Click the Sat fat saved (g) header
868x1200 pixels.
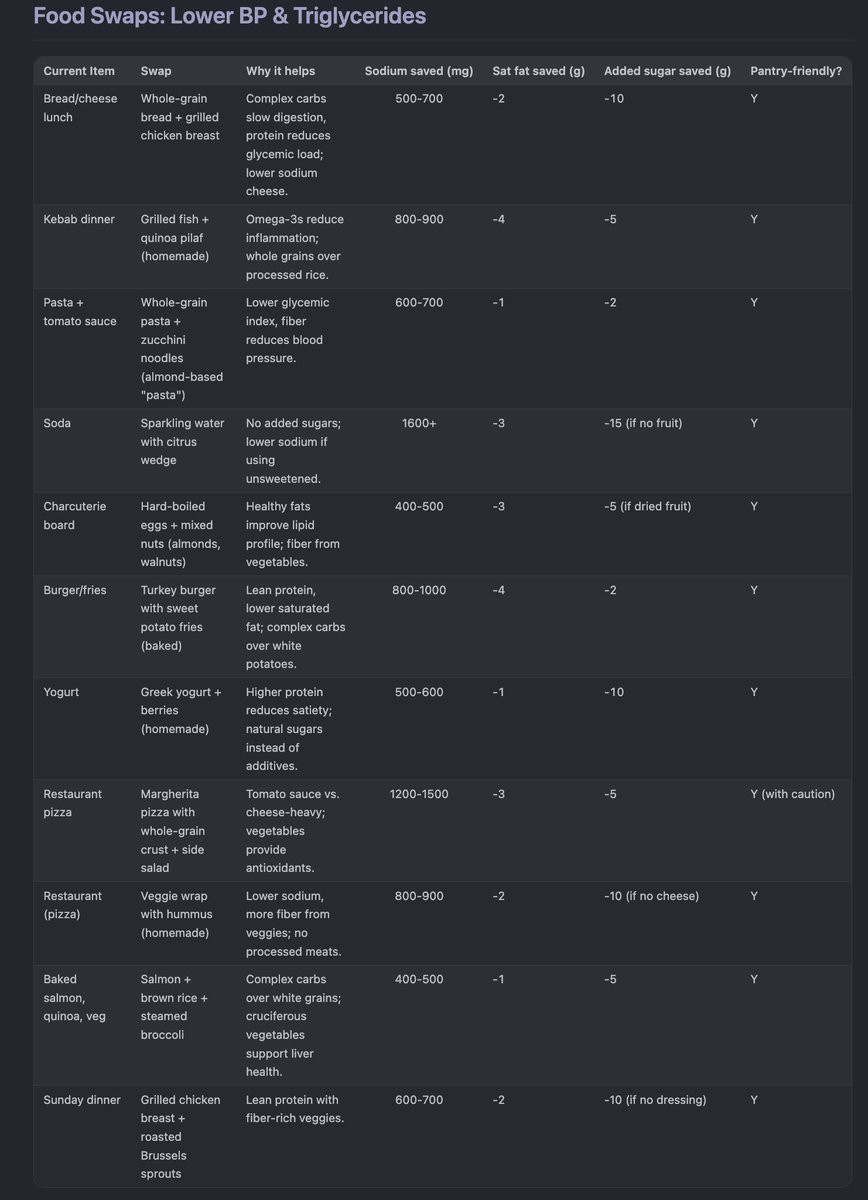pyautogui.click(x=538, y=71)
